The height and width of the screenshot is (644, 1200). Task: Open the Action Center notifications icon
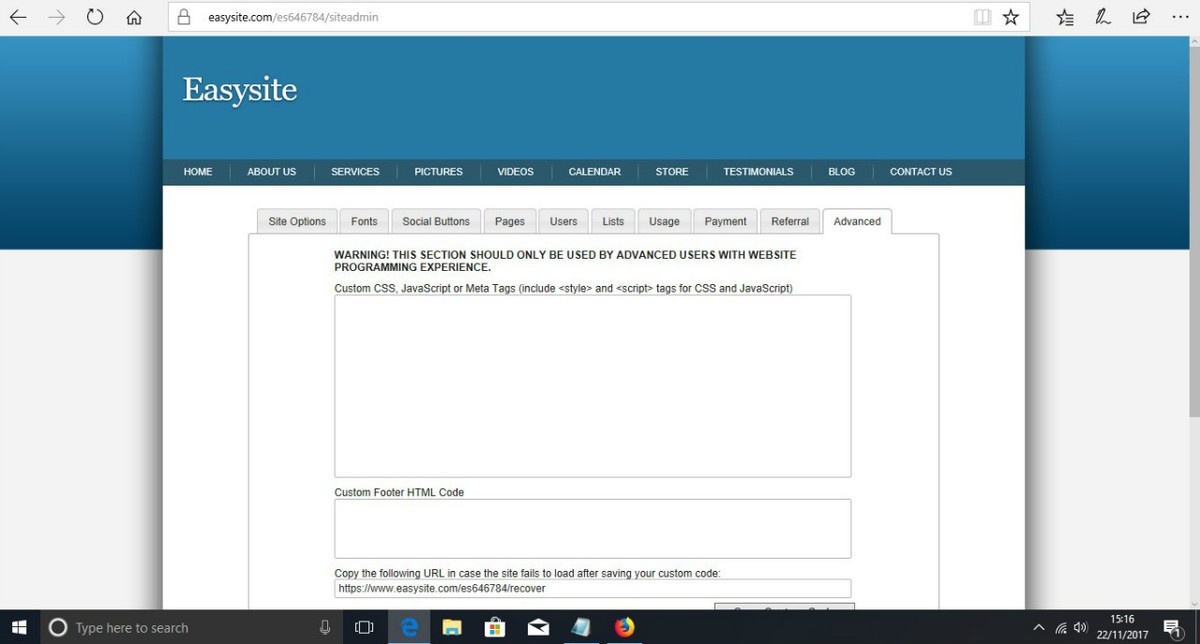coord(1174,627)
